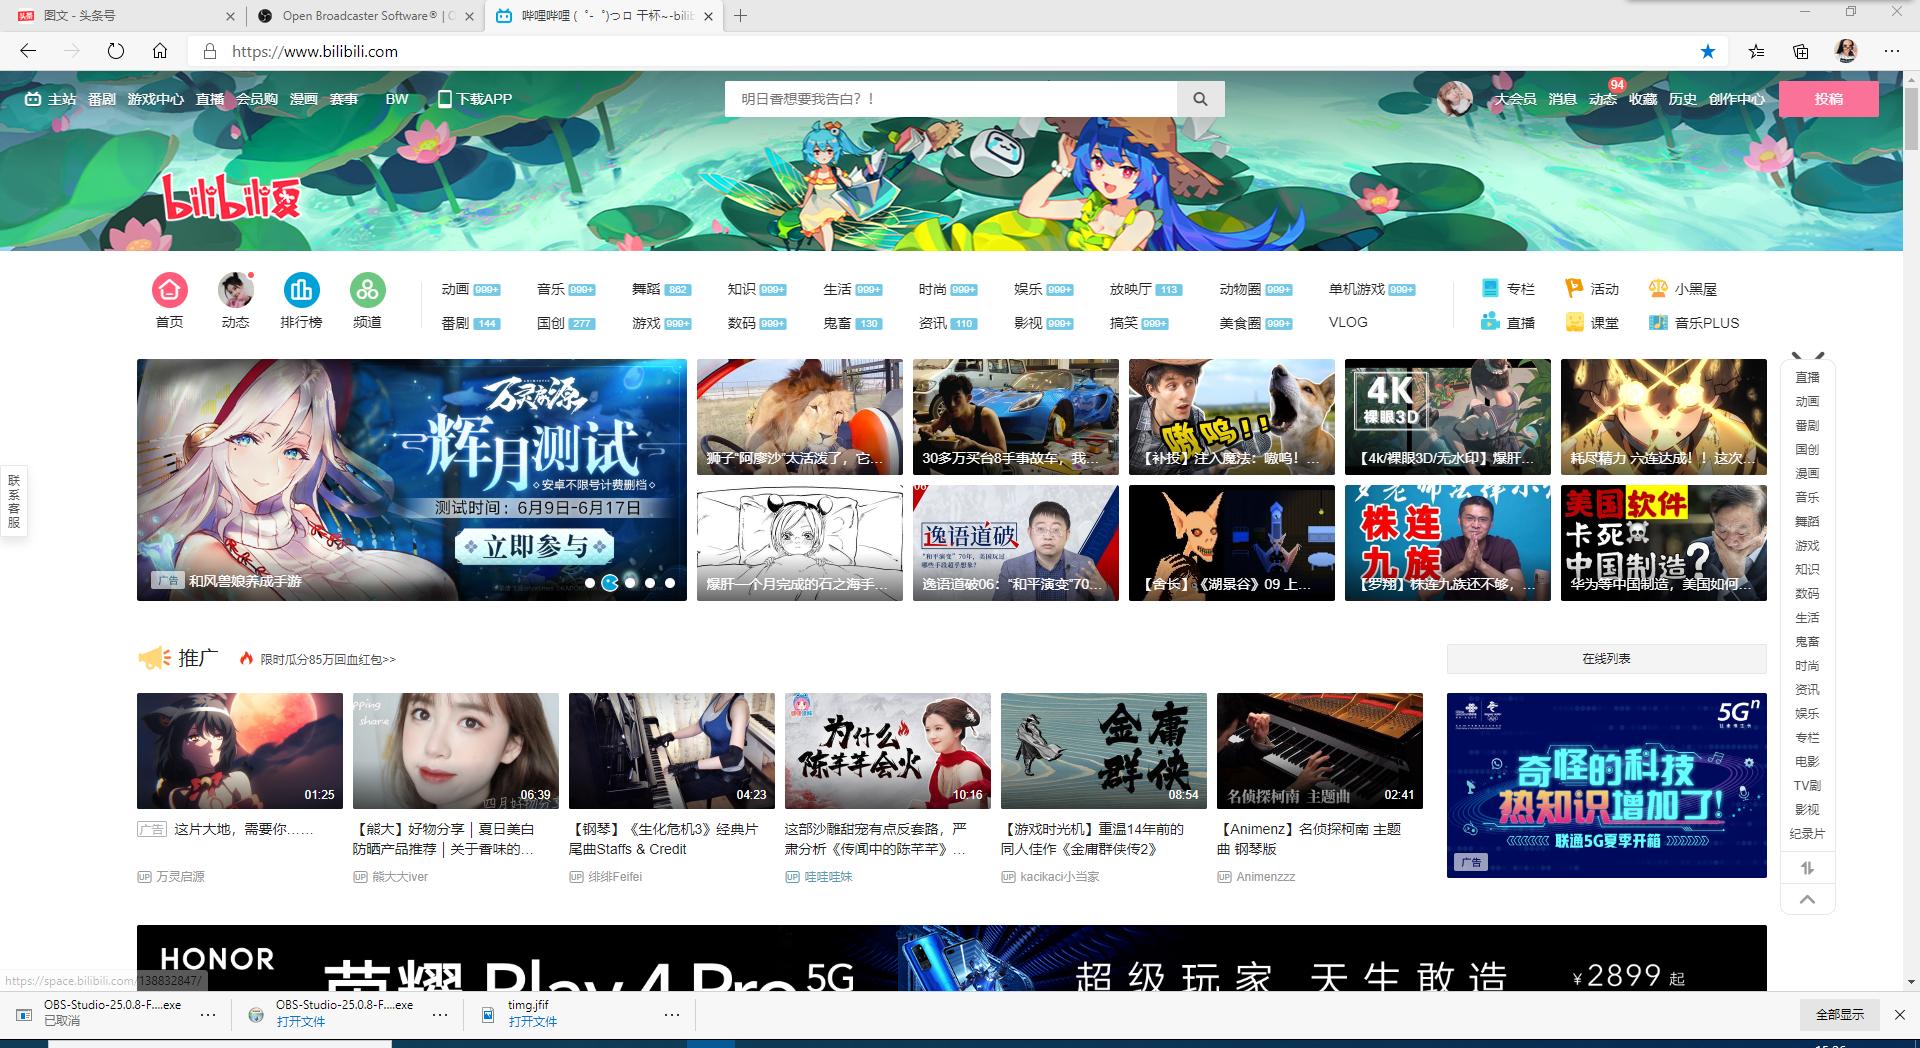Open the VLOG category
The image size is (1920, 1048).
pyautogui.click(x=1348, y=322)
